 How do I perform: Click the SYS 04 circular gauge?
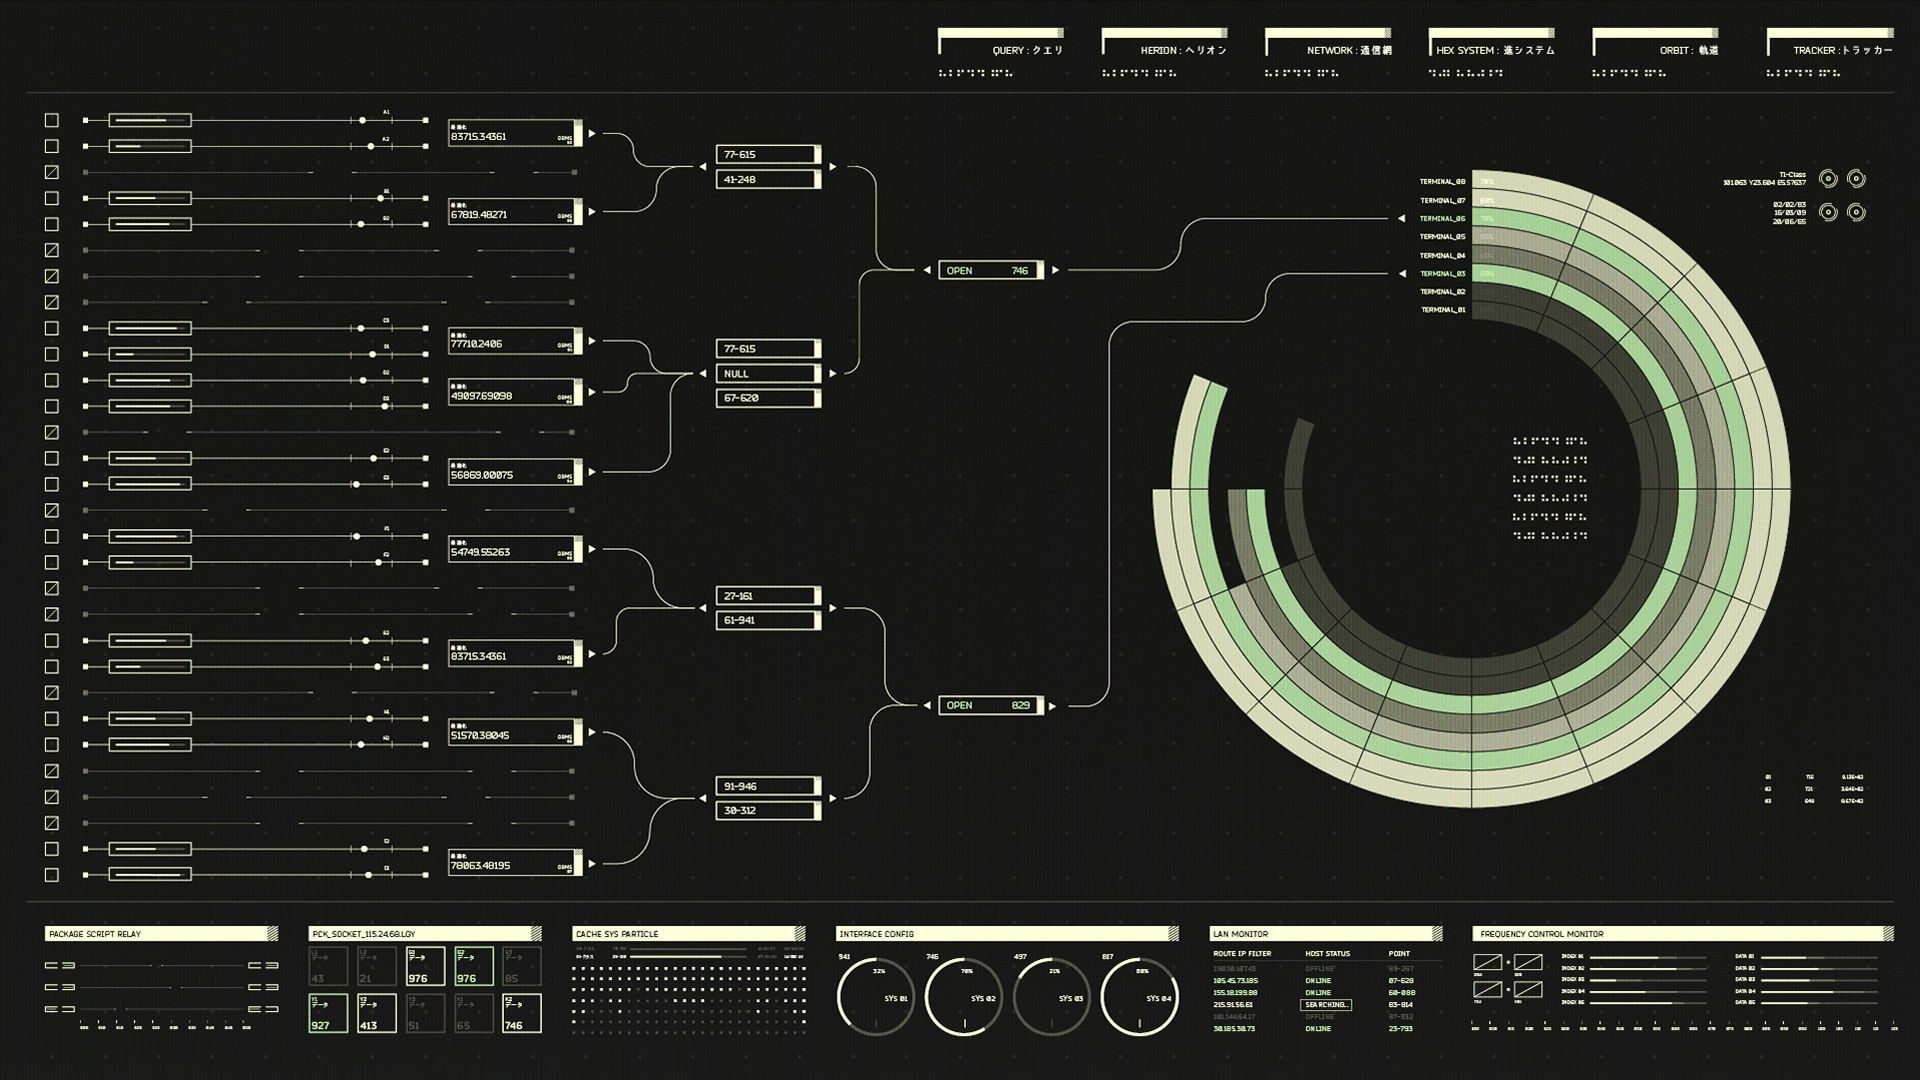click(x=1139, y=998)
